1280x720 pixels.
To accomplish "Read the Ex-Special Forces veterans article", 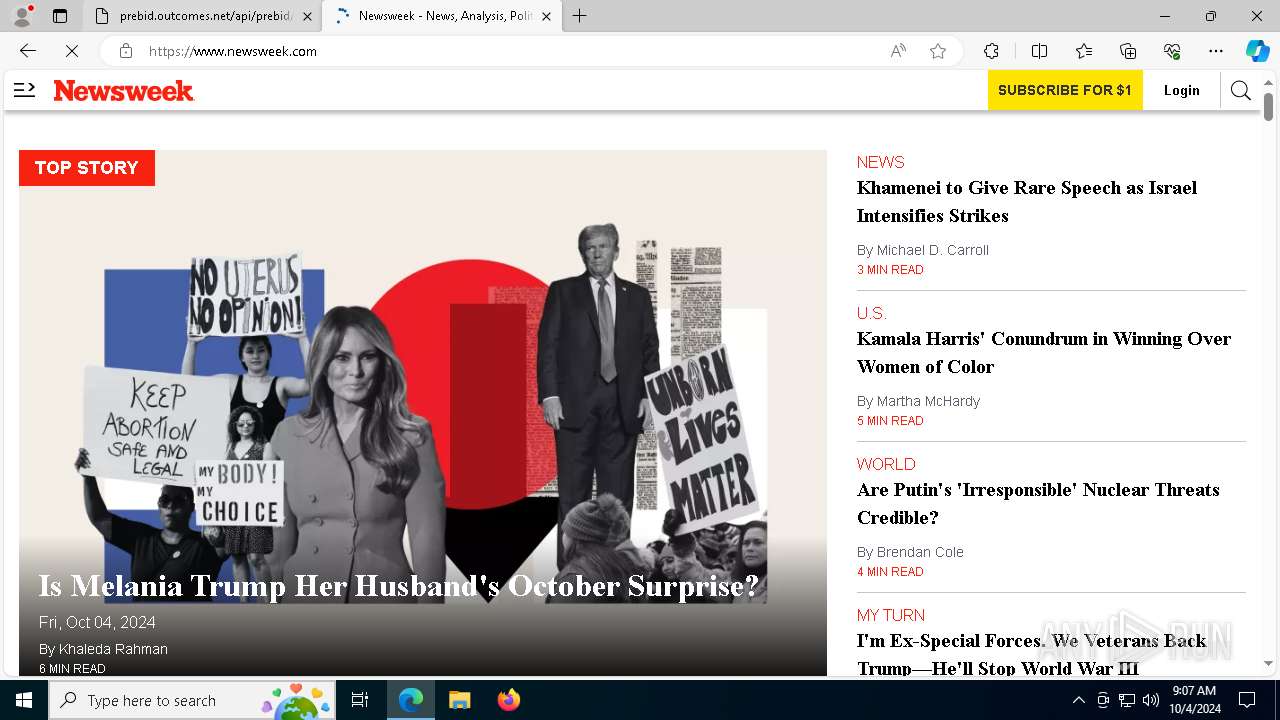I will tap(1031, 654).
